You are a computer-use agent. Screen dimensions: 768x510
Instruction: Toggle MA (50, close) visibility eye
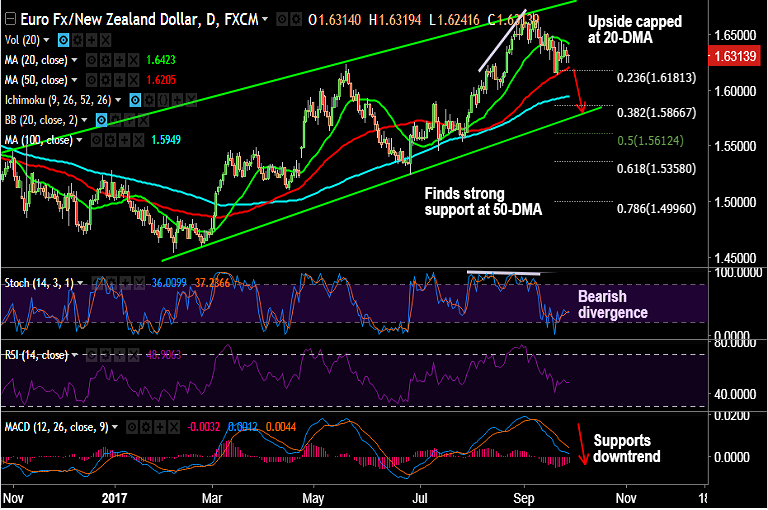point(91,80)
